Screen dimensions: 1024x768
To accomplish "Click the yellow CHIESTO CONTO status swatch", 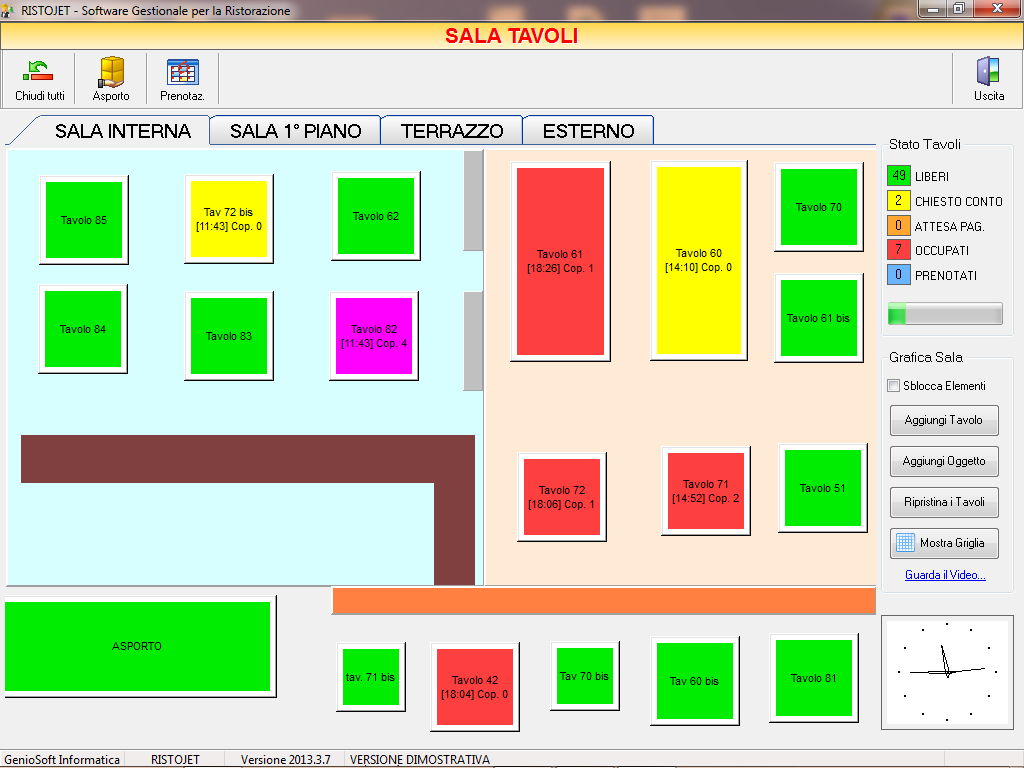I will pos(898,201).
